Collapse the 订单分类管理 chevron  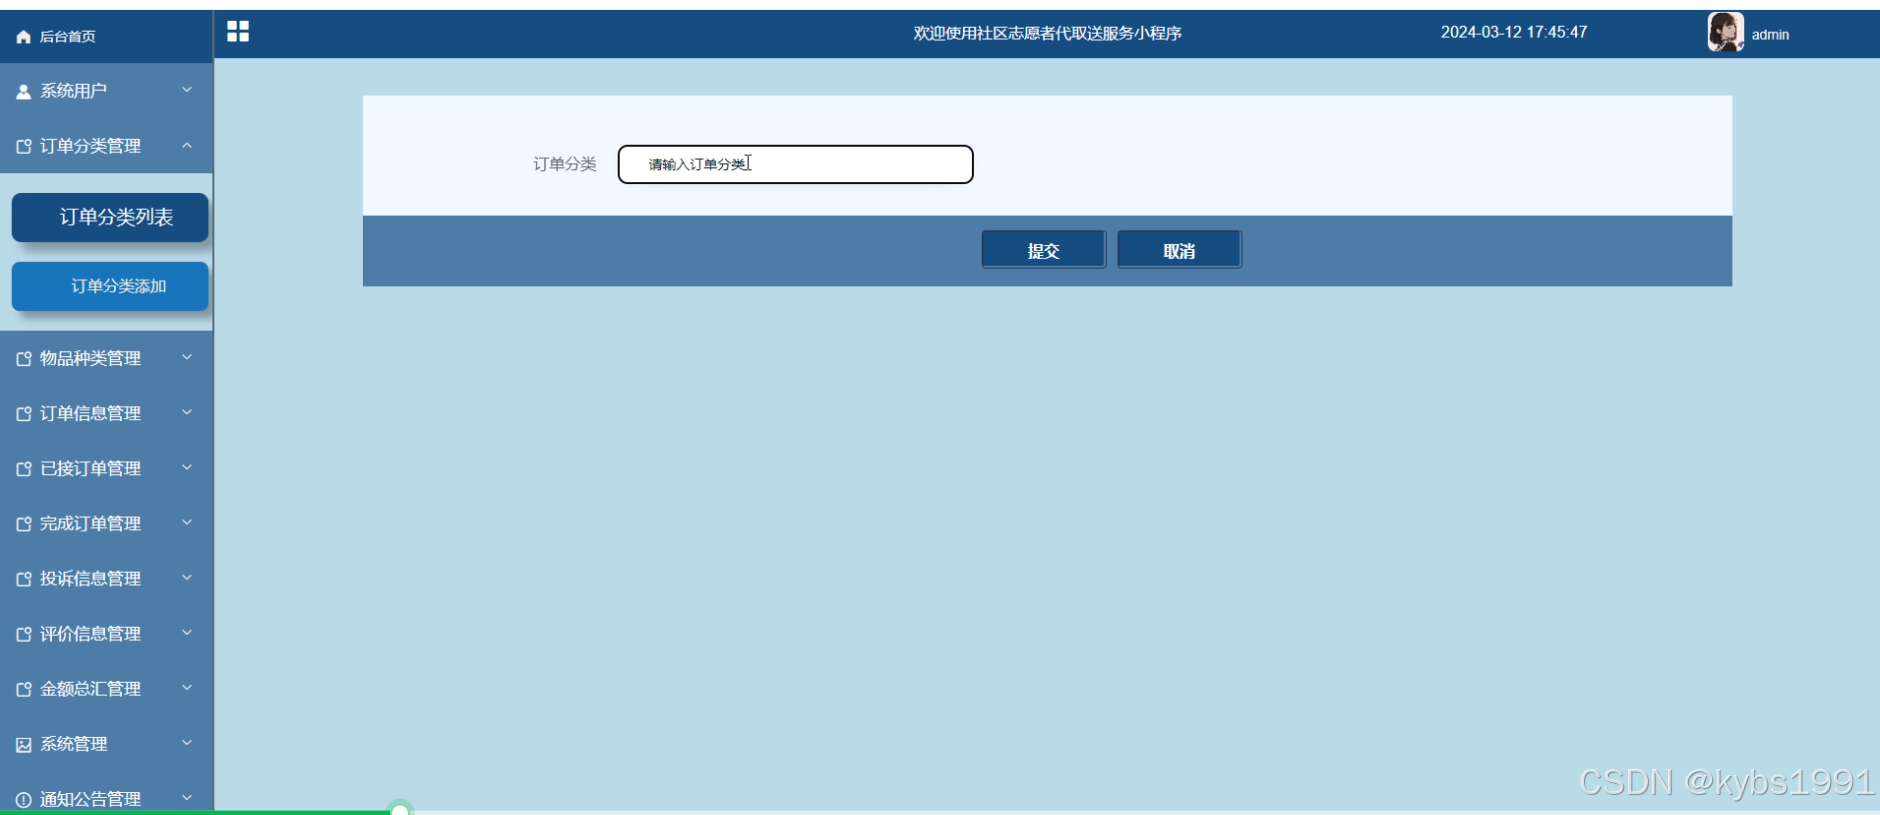click(187, 146)
